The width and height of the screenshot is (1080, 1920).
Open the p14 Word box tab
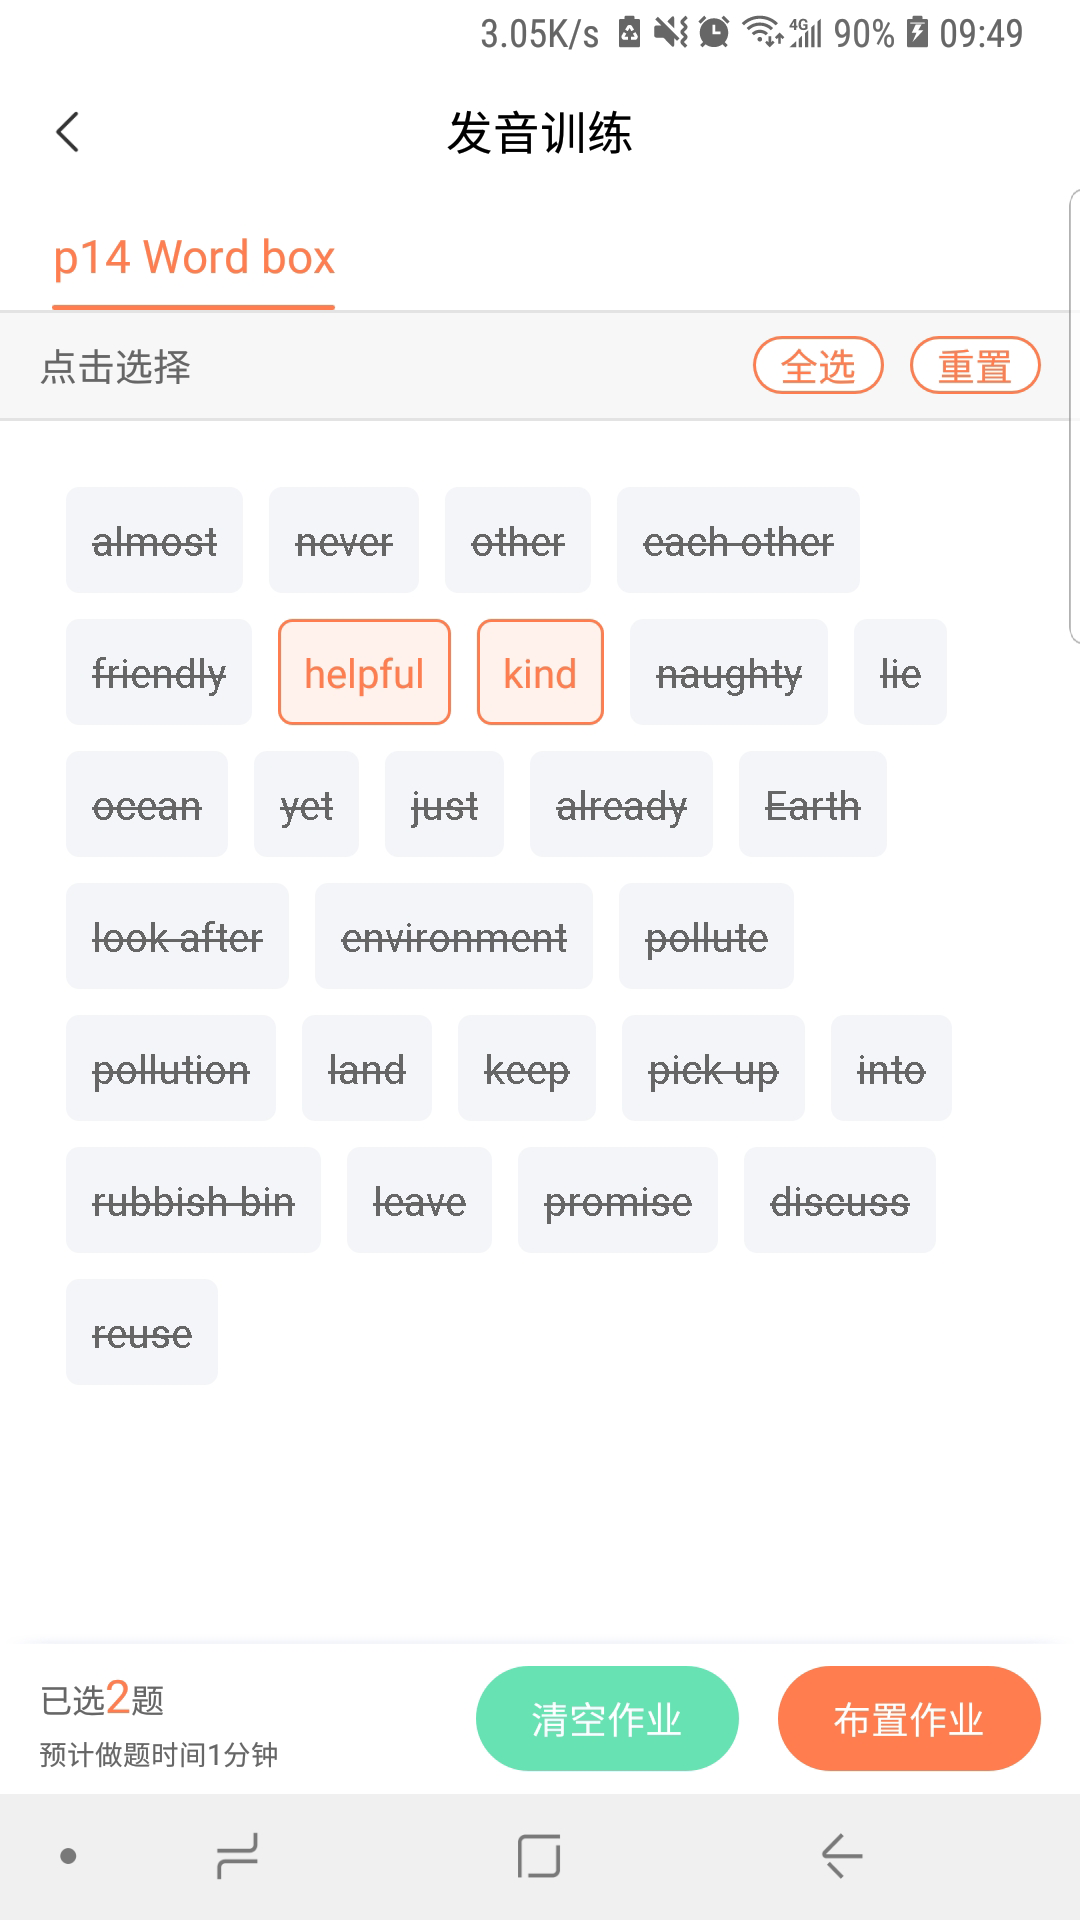click(194, 258)
